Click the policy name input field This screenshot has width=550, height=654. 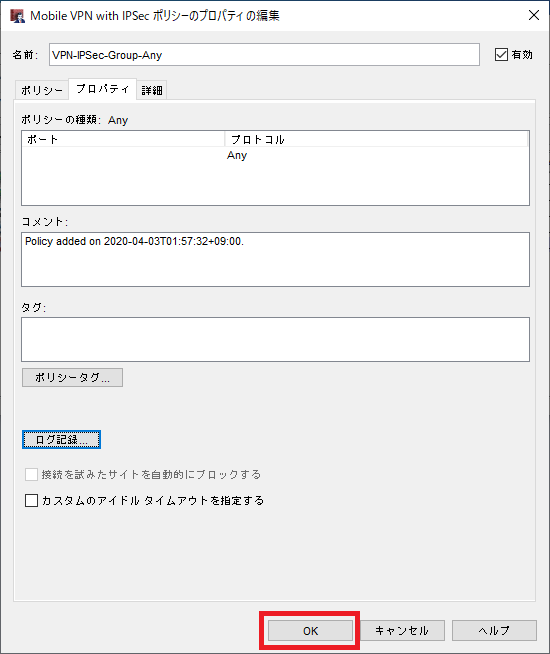pyautogui.click(x=264, y=55)
